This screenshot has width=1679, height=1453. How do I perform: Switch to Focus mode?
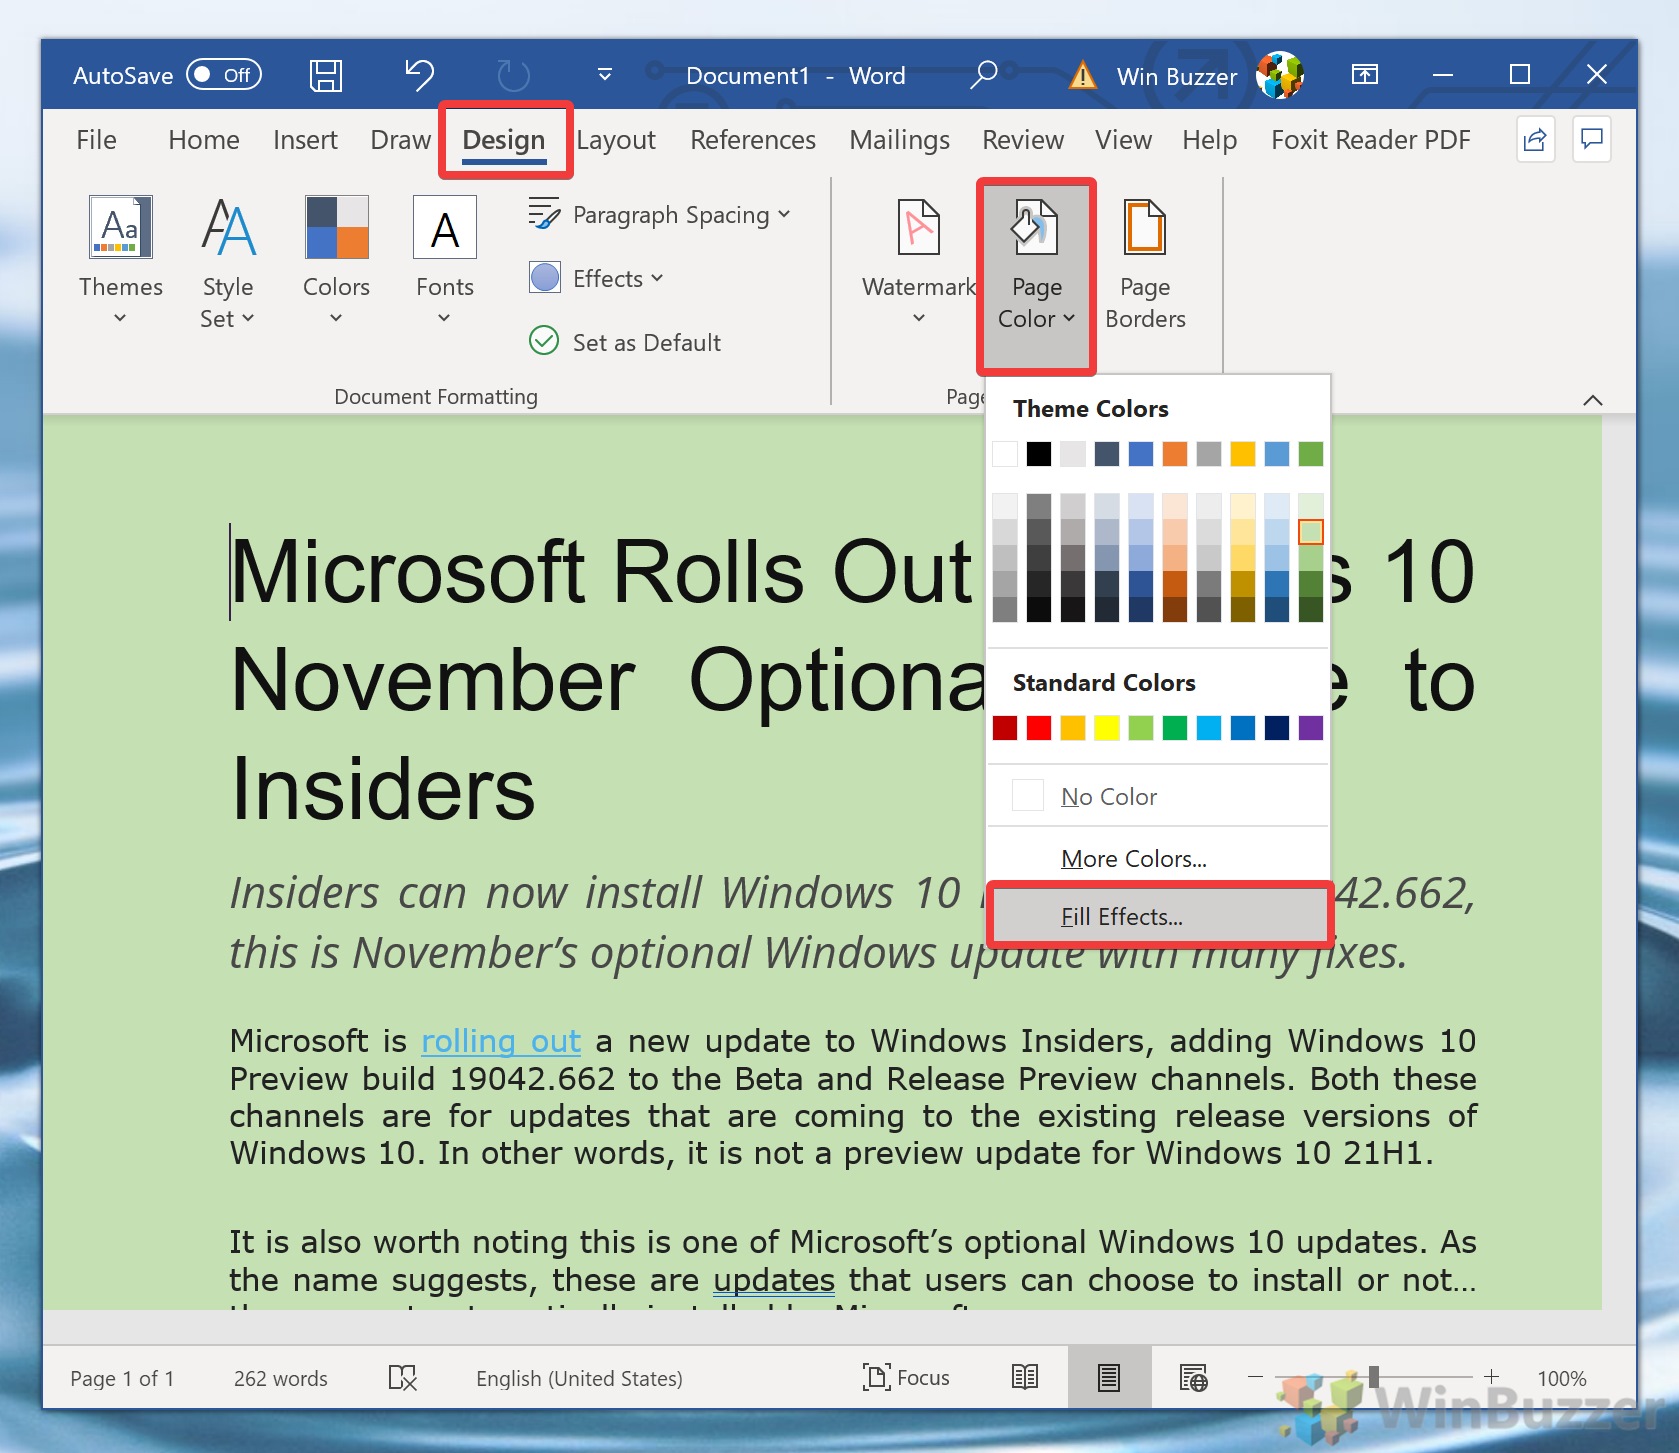coord(906,1378)
